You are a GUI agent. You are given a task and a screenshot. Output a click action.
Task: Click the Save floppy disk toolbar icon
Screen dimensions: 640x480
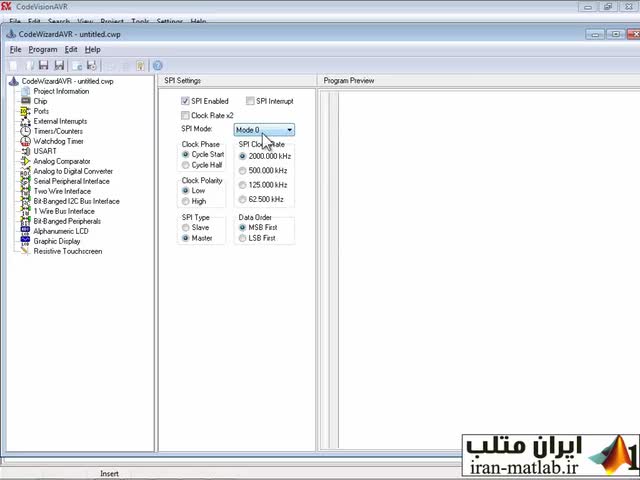point(44,65)
